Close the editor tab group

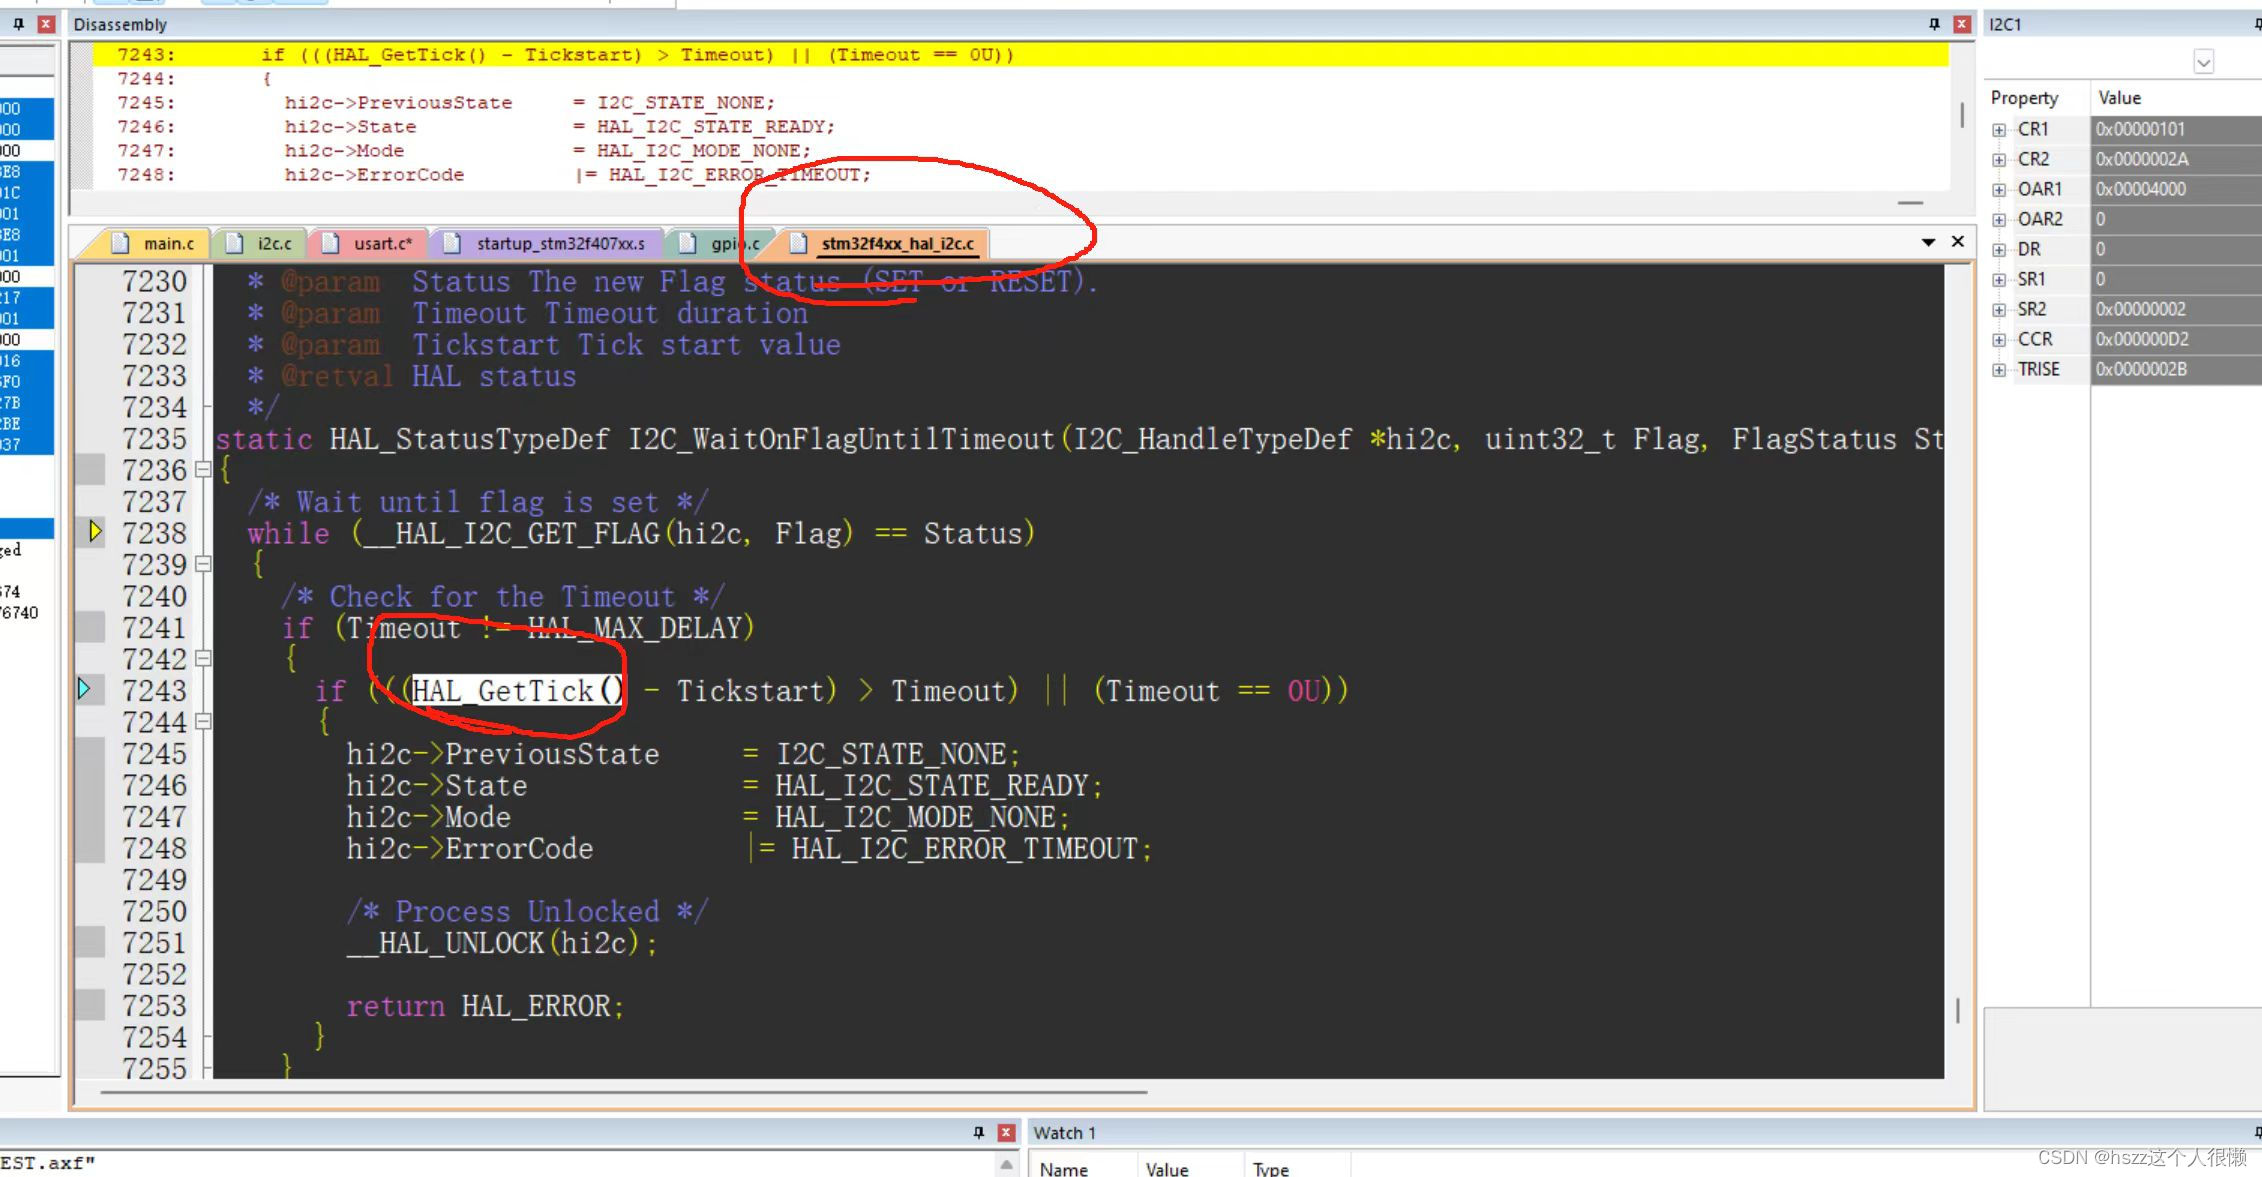[1957, 241]
